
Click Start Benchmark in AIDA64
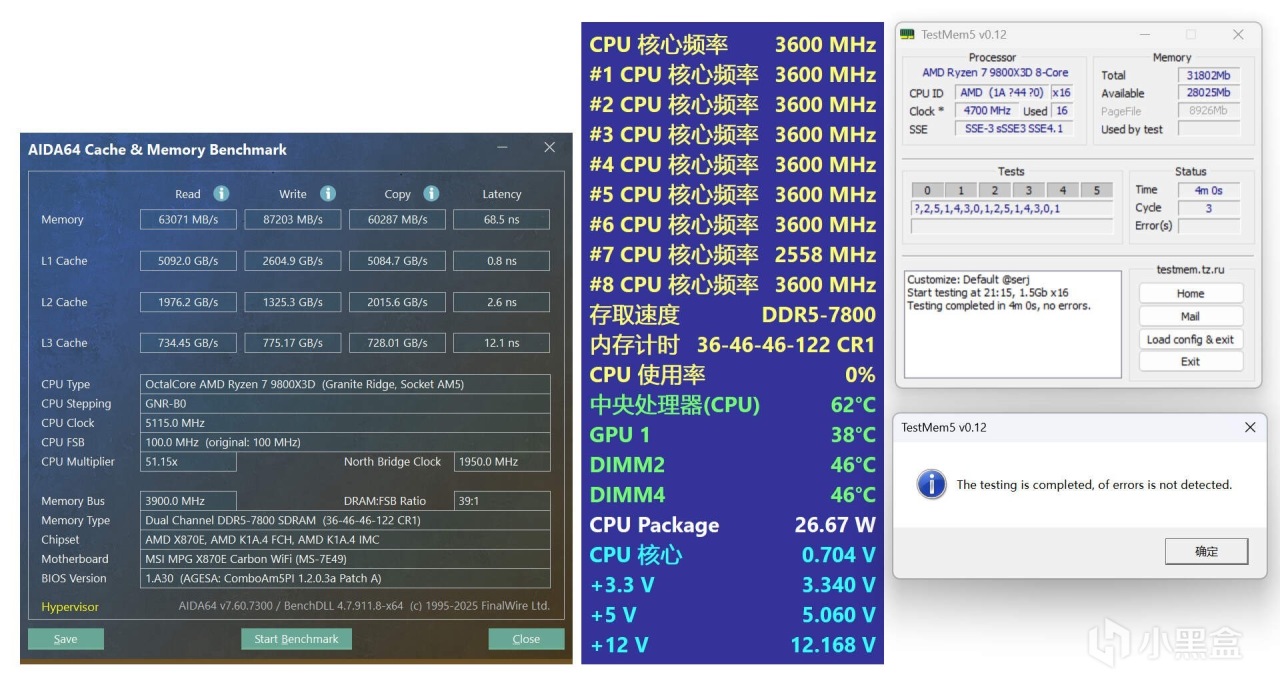(x=296, y=639)
